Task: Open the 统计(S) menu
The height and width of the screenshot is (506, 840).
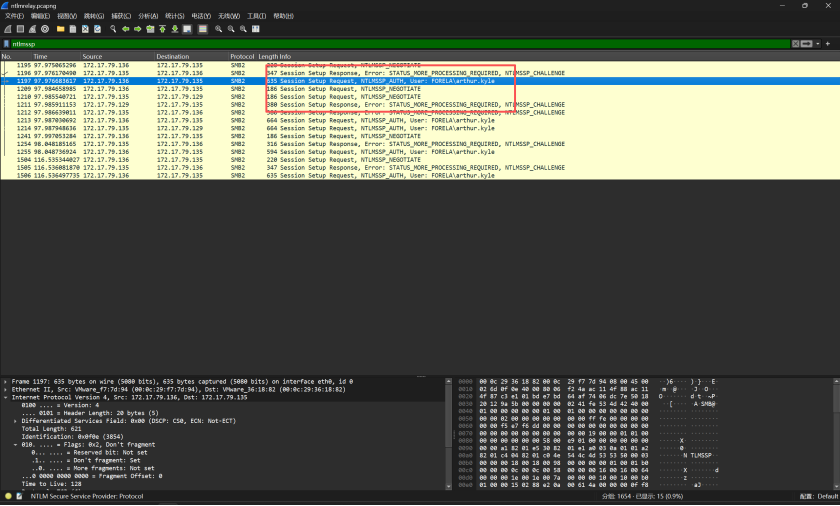Action: coord(174,16)
